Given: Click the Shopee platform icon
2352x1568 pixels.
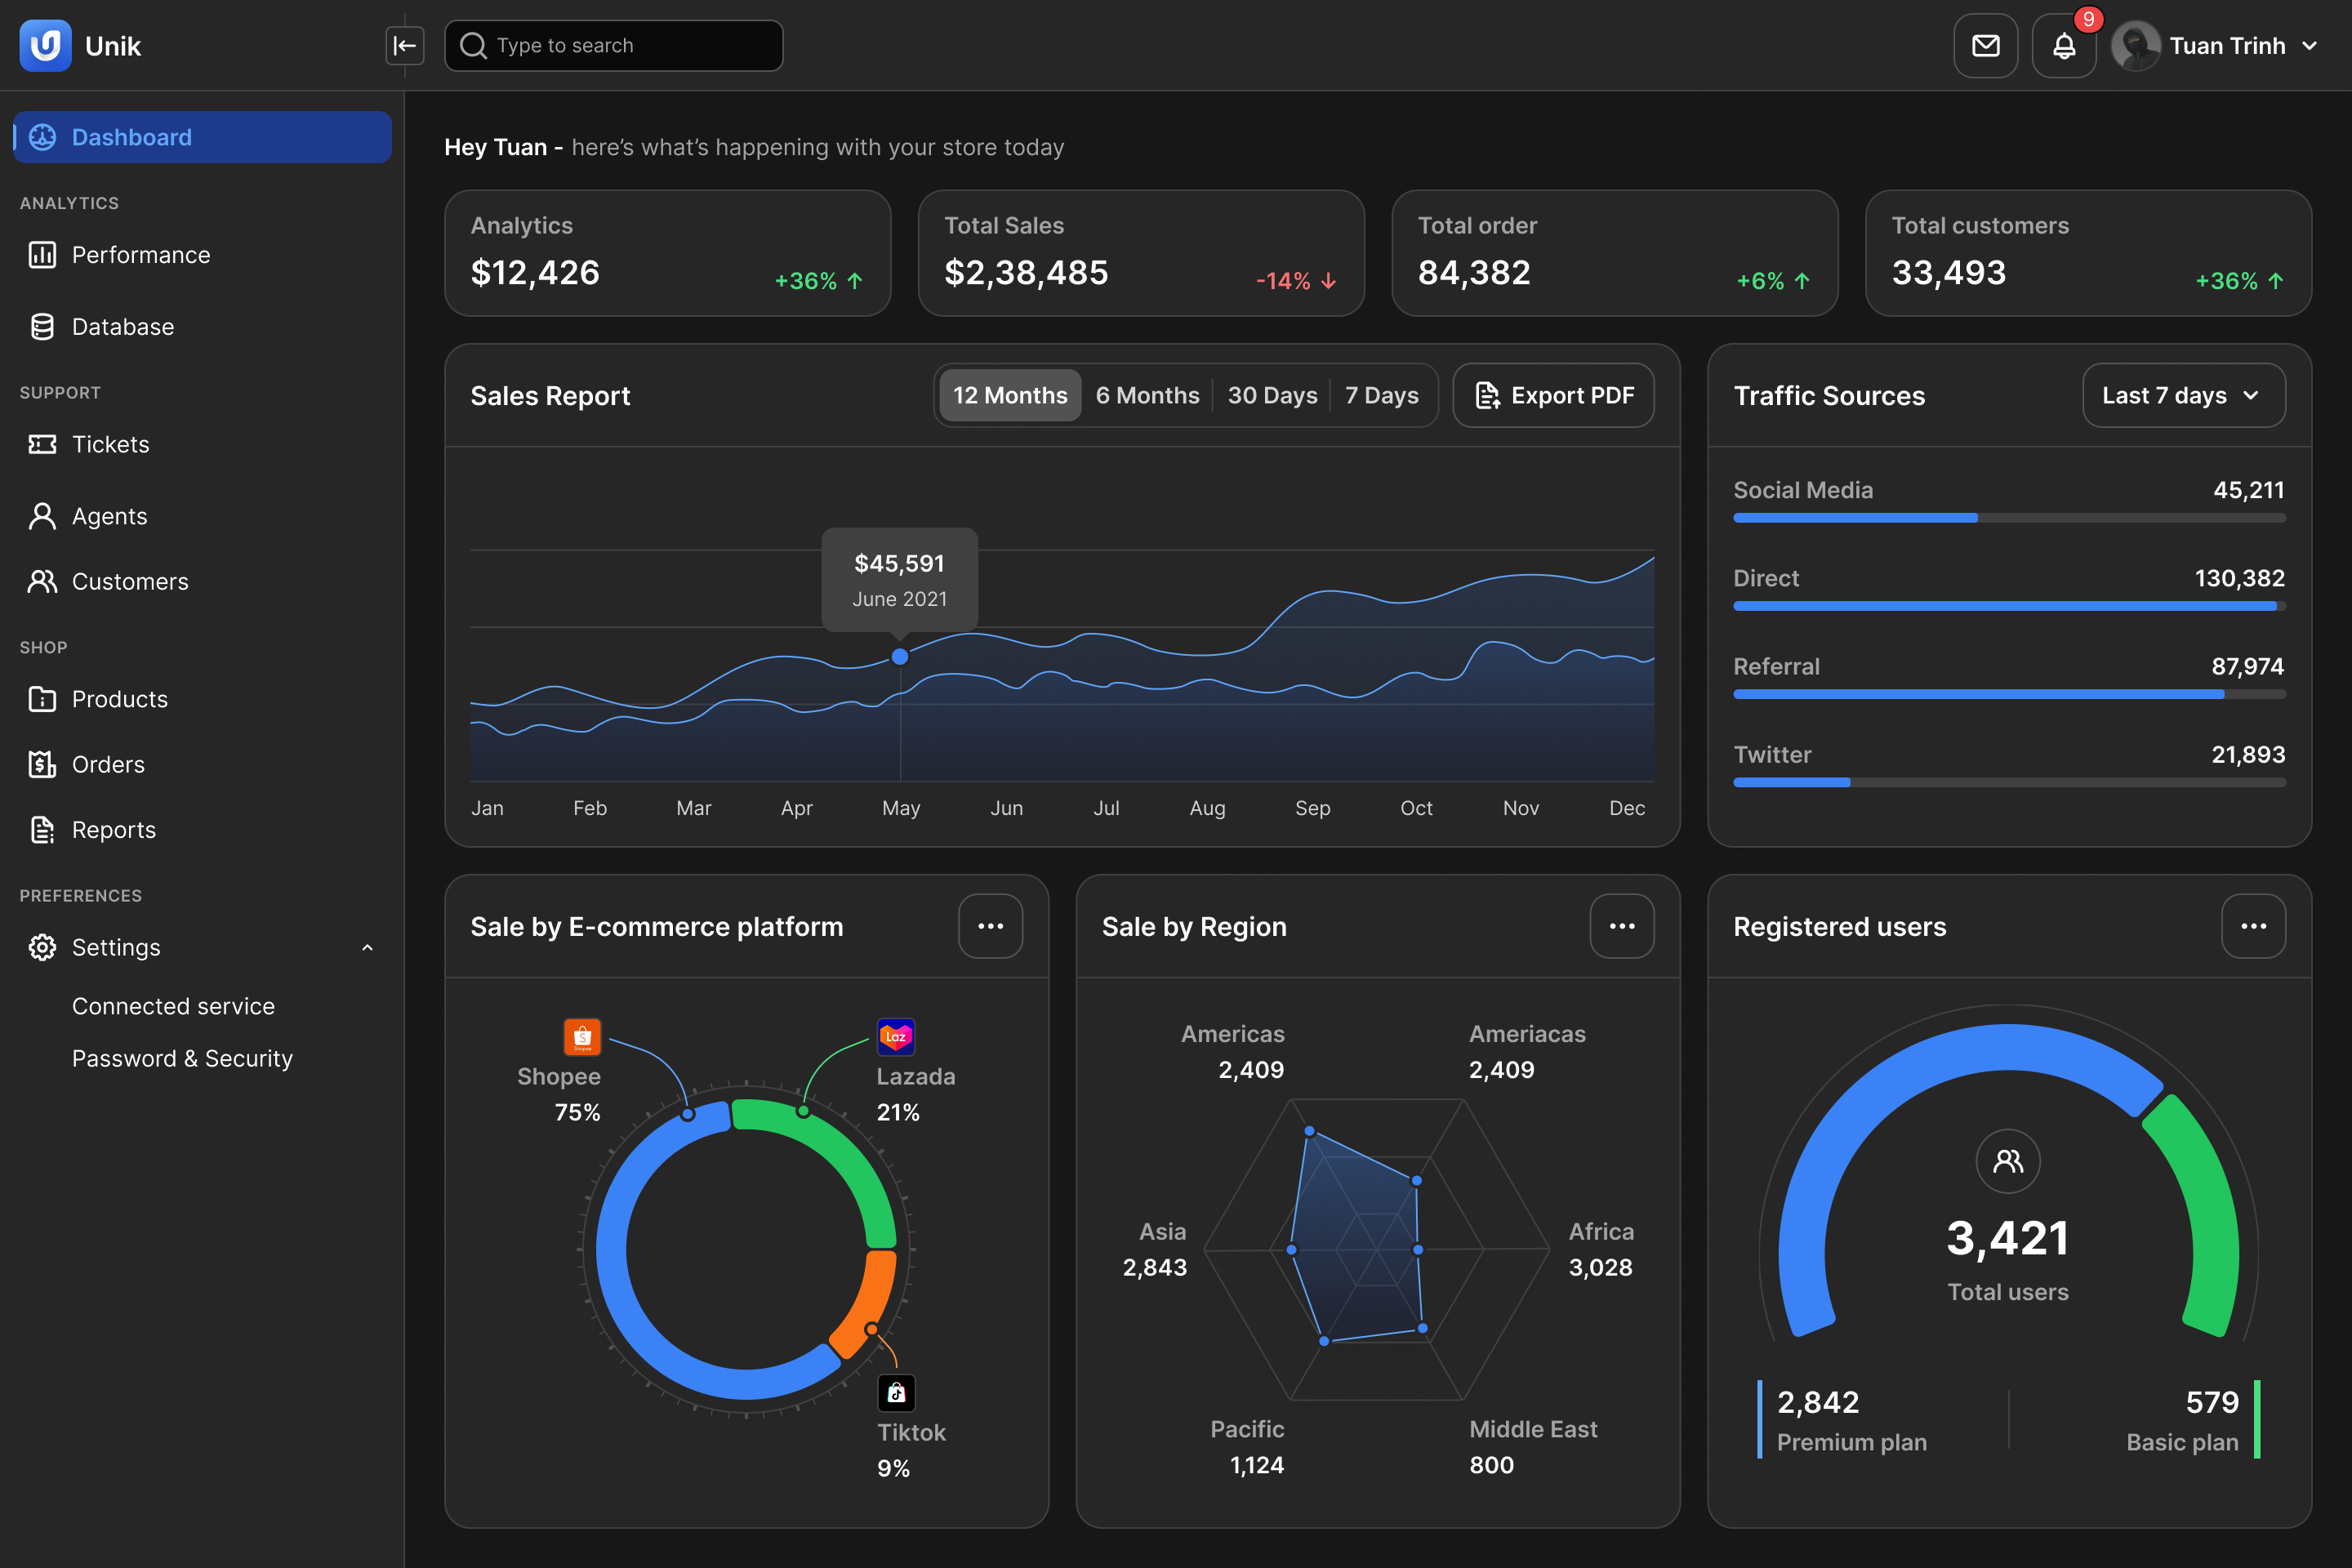Looking at the screenshot, I should [582, 1037].
